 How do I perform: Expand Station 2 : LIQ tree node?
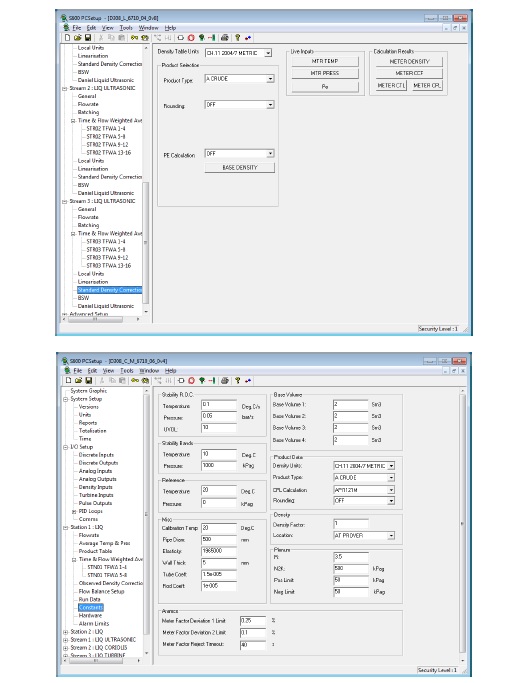[65, 632]
